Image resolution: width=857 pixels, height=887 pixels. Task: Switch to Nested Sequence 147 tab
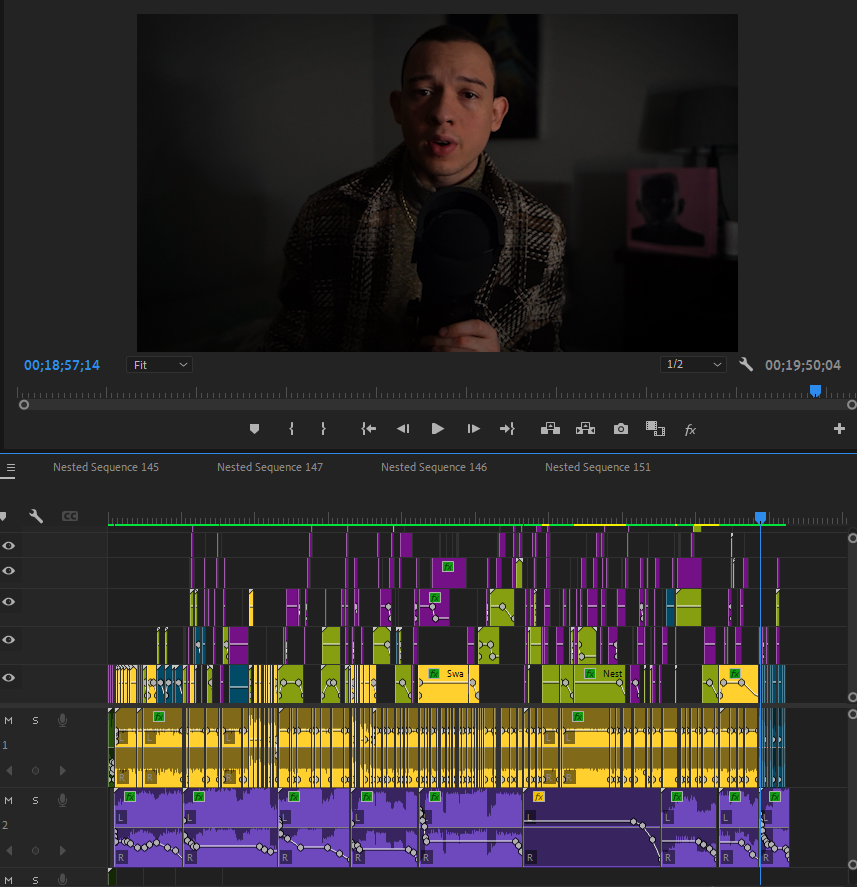tap(270, 467)
